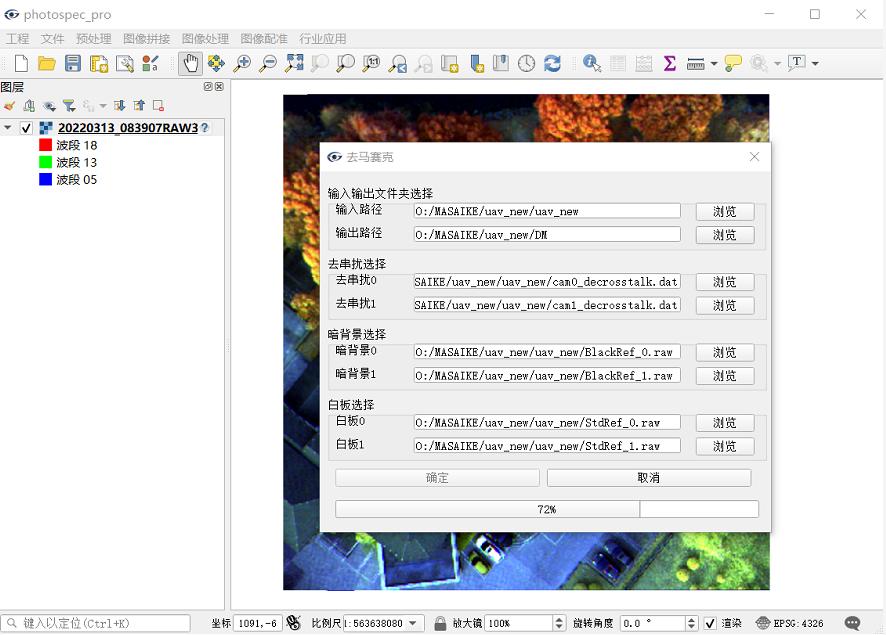The image size is (886, 635).
Task: Go to last zoom extent icon
Action: tap(398, 63)
